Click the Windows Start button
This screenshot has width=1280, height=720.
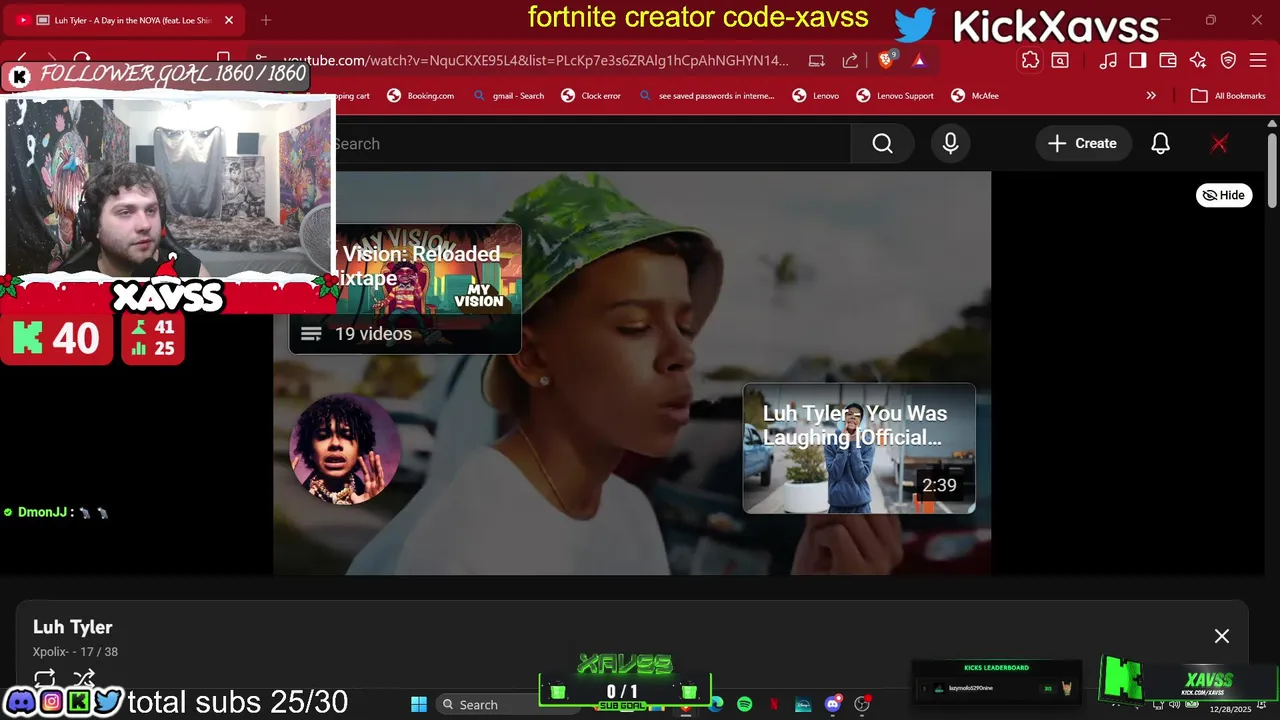coord(419,704)
